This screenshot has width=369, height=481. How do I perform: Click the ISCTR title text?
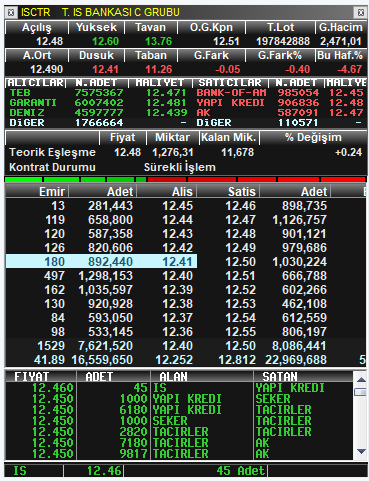click(35, 12)
